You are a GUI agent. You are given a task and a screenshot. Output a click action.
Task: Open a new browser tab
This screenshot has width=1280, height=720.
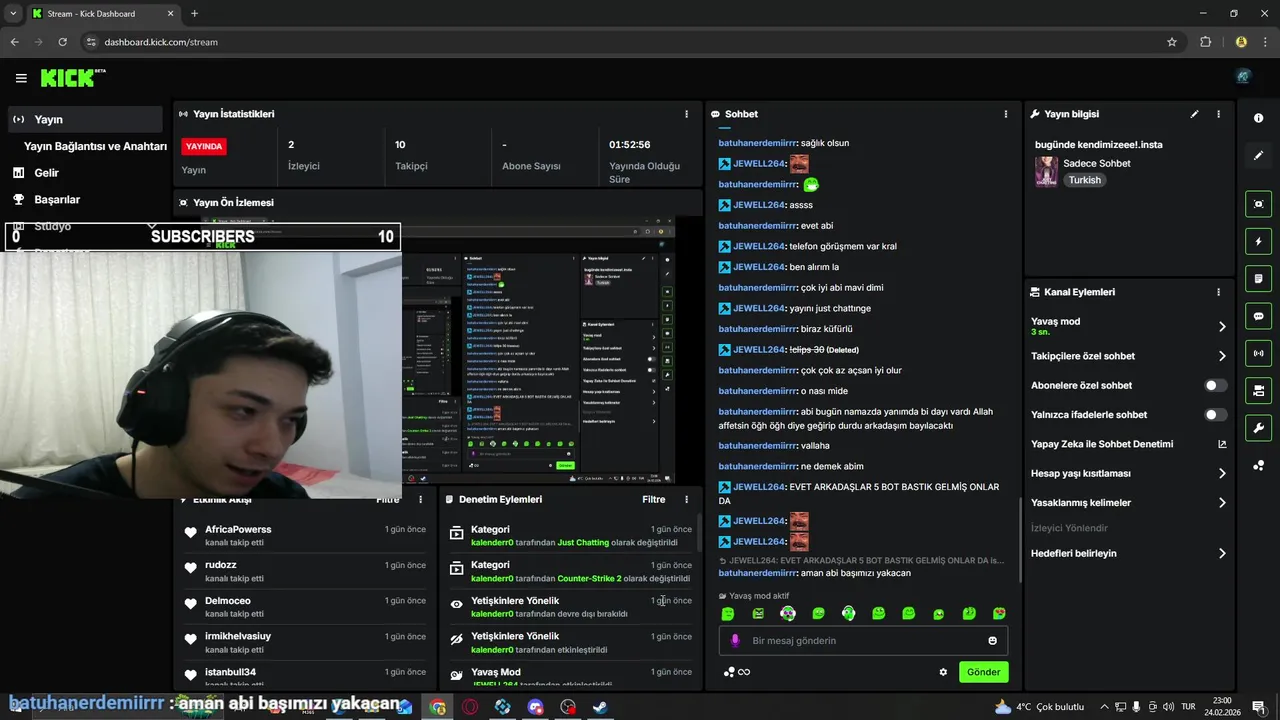tap(194, 14)
